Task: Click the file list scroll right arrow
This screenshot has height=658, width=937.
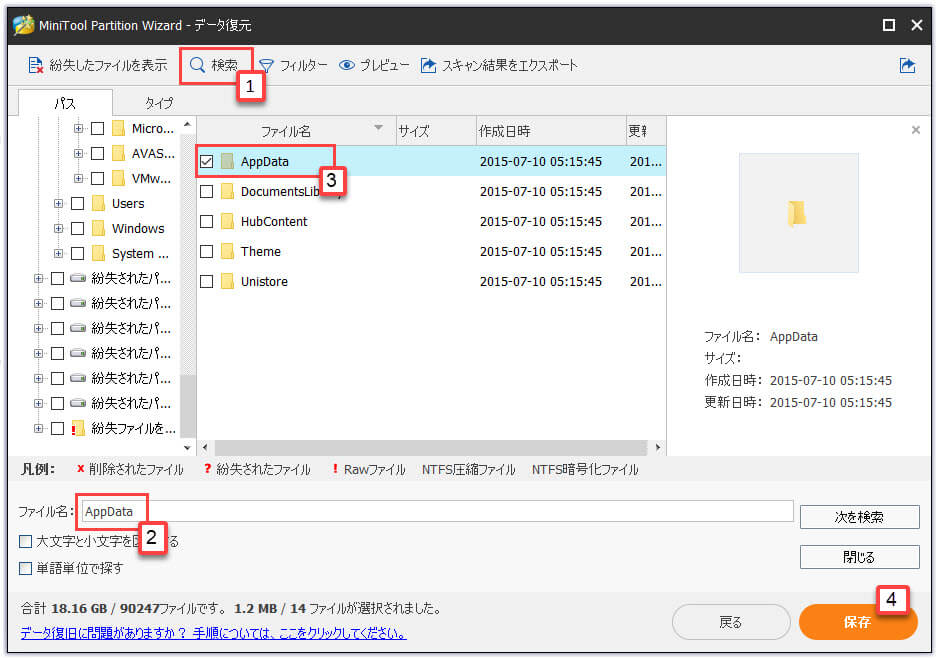Action: 657,447
